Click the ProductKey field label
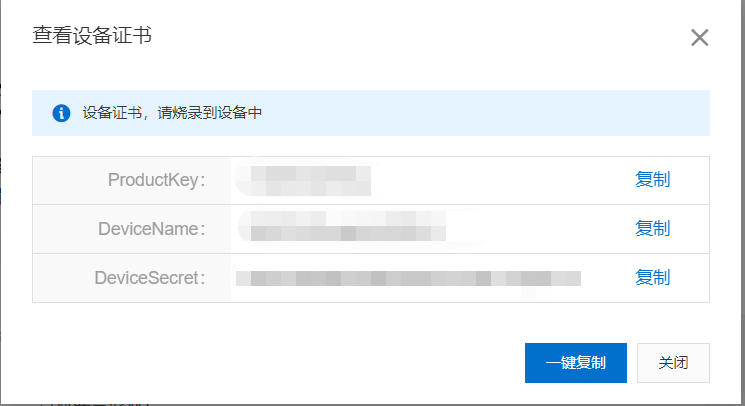The image size is (745, 406). point(156,180)
